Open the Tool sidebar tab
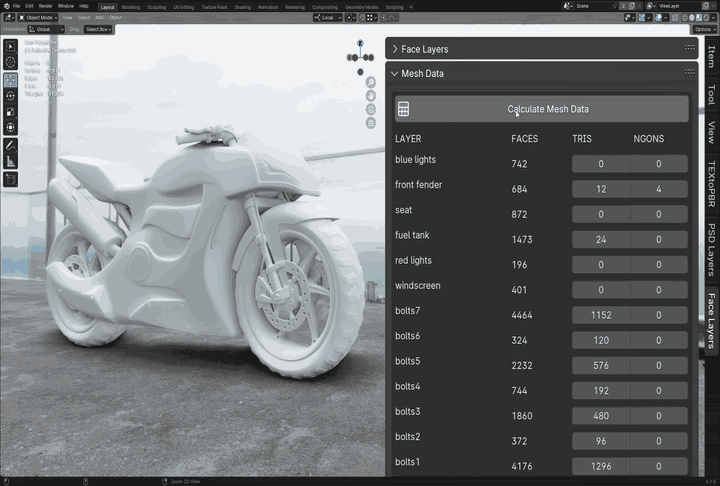Image resolution: width=720 pixels, height=486 pixels. coord(711,95)
